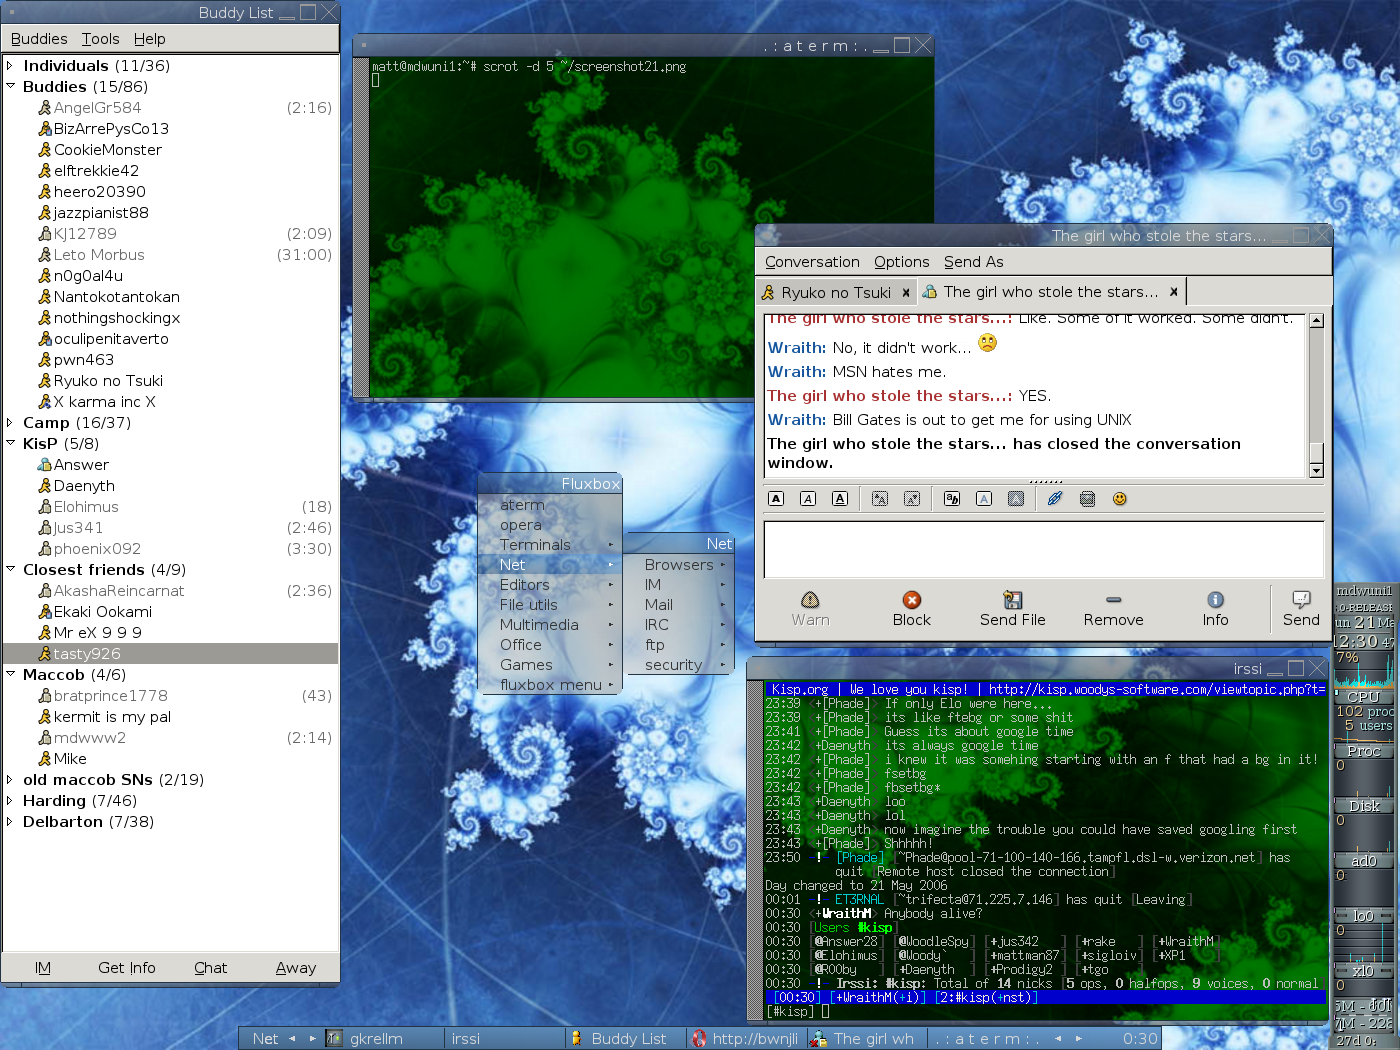
Task: Toggle bold text formatting
Action: (x=776, y=499)
